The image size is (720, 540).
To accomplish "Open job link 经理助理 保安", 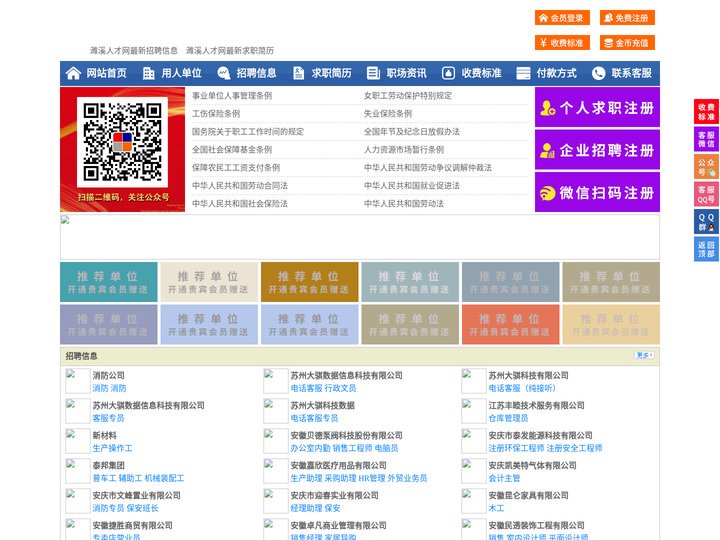I will (x=315, y=508).
